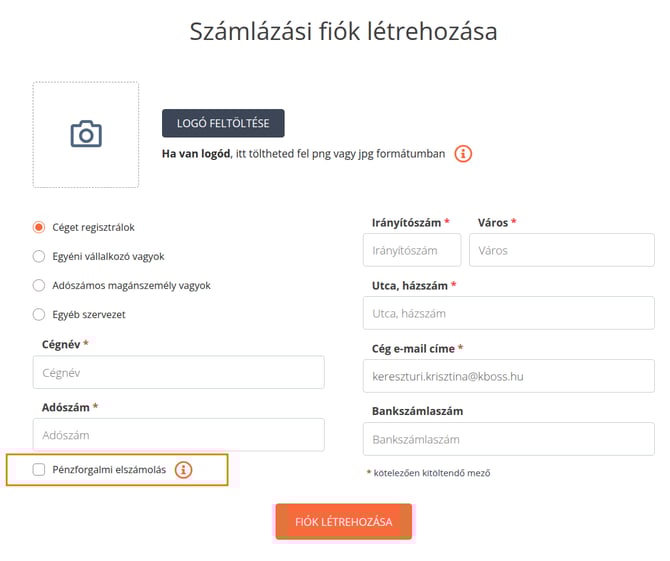The height and width of the screenshot is (561, 670).
Task: Click info icon next to logo upload hint
Action: coord(463,154)
